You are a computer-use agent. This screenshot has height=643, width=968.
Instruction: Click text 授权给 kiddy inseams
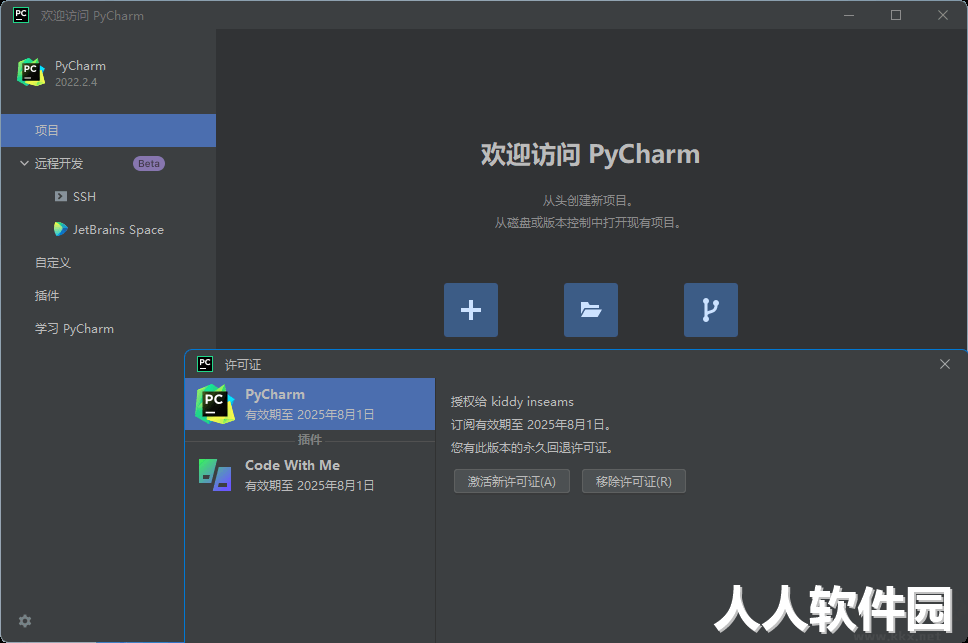(512, 402)
